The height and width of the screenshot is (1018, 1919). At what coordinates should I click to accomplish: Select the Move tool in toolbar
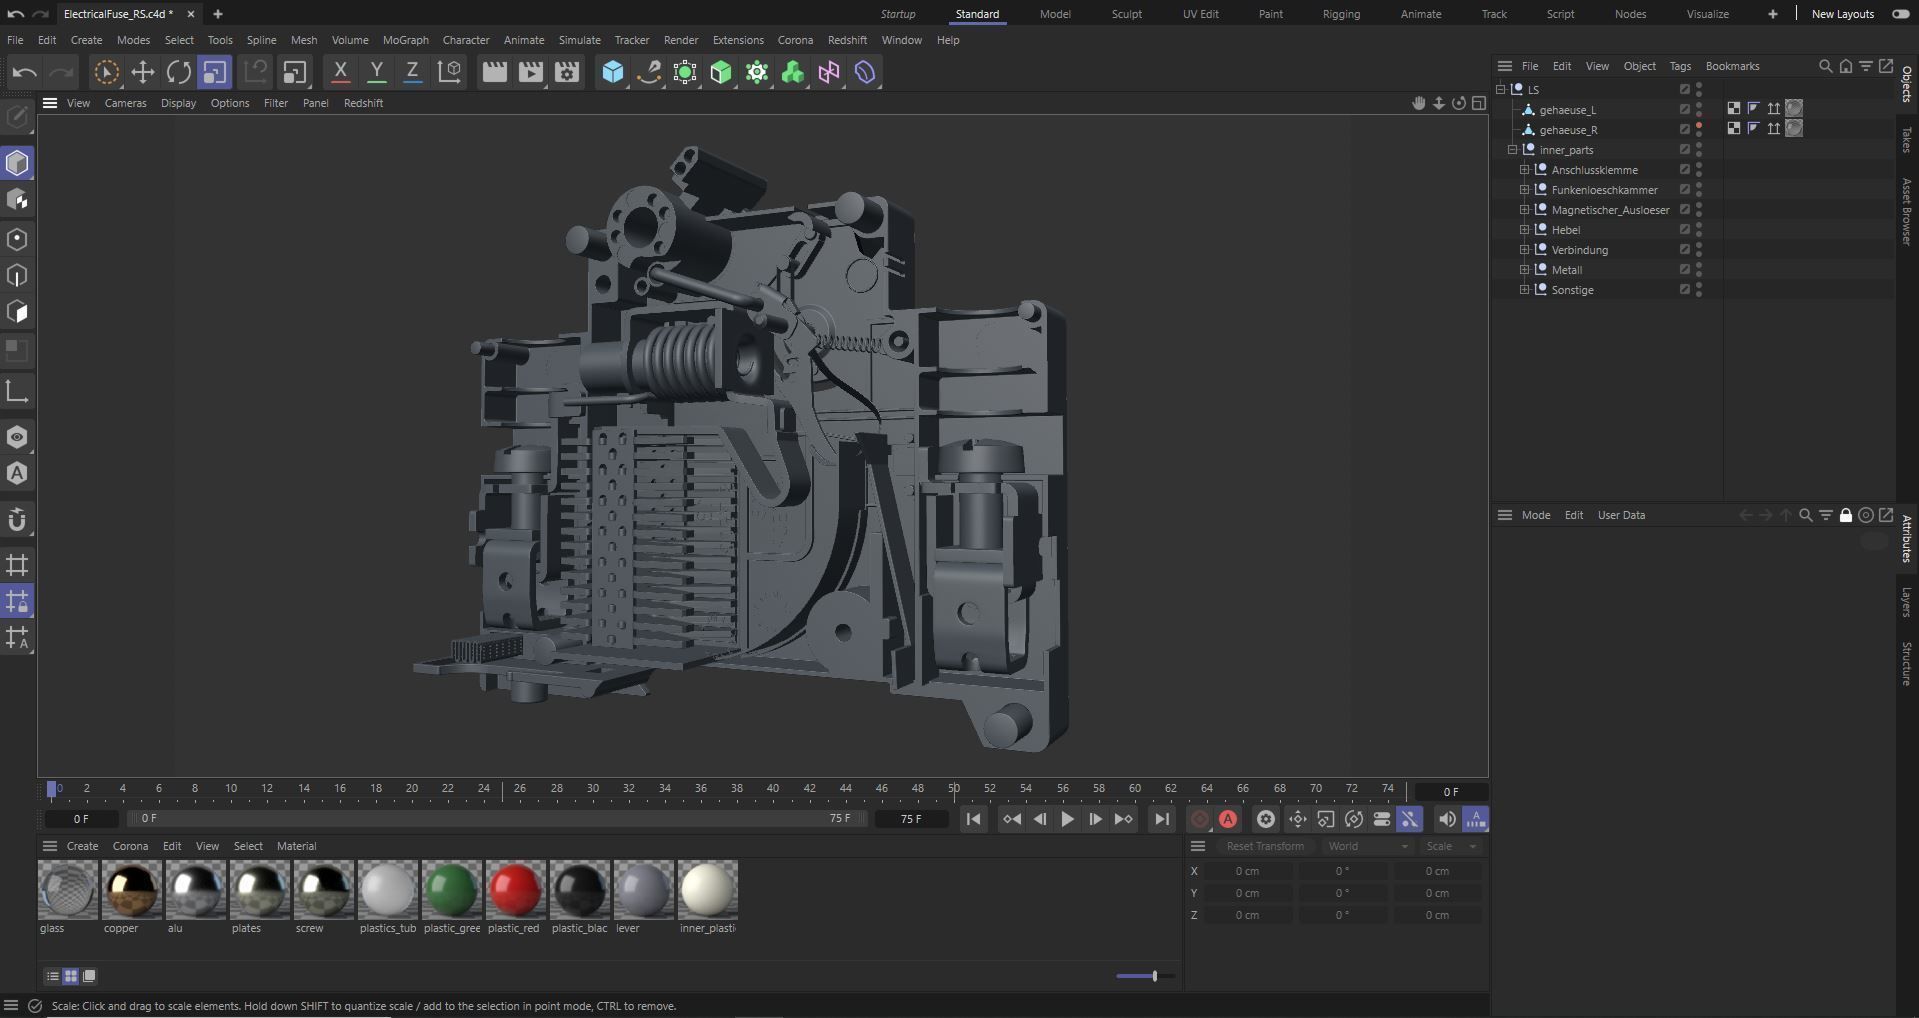point(142,72)
